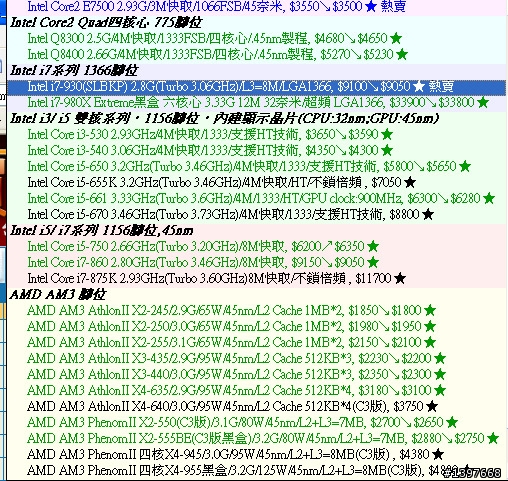508x481 pixels.
Task: Click blue star on E7500 row
Action: click(x=371, y=6)
